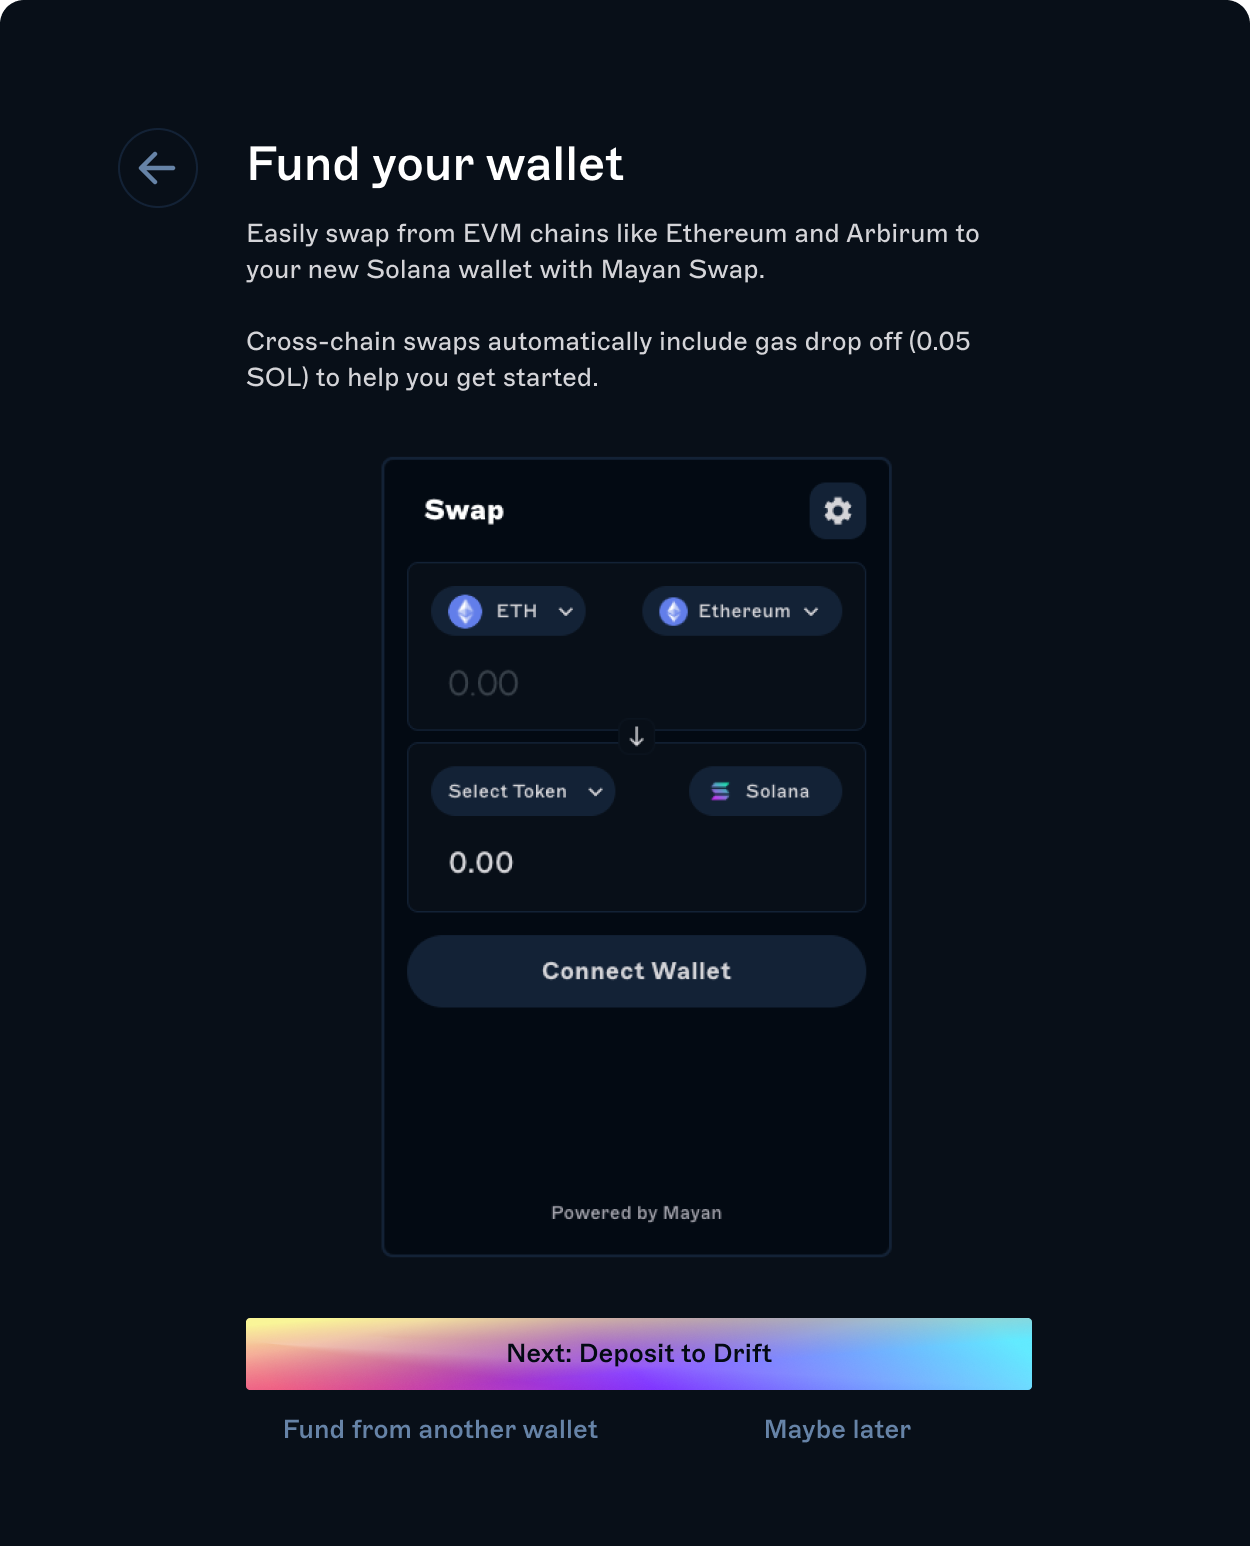Click the Solana destination chain label
Image resolution: width=1250 pixels, height=1546 pixels.
777,791
